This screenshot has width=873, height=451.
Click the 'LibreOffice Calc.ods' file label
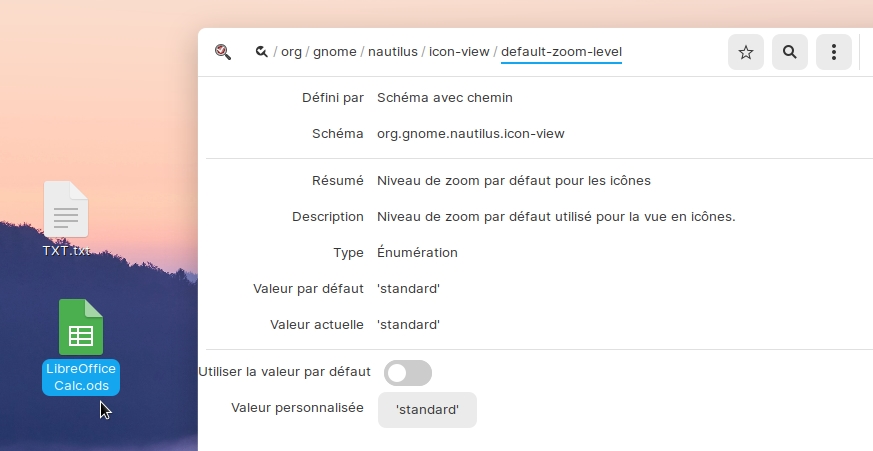click(81, 378)
